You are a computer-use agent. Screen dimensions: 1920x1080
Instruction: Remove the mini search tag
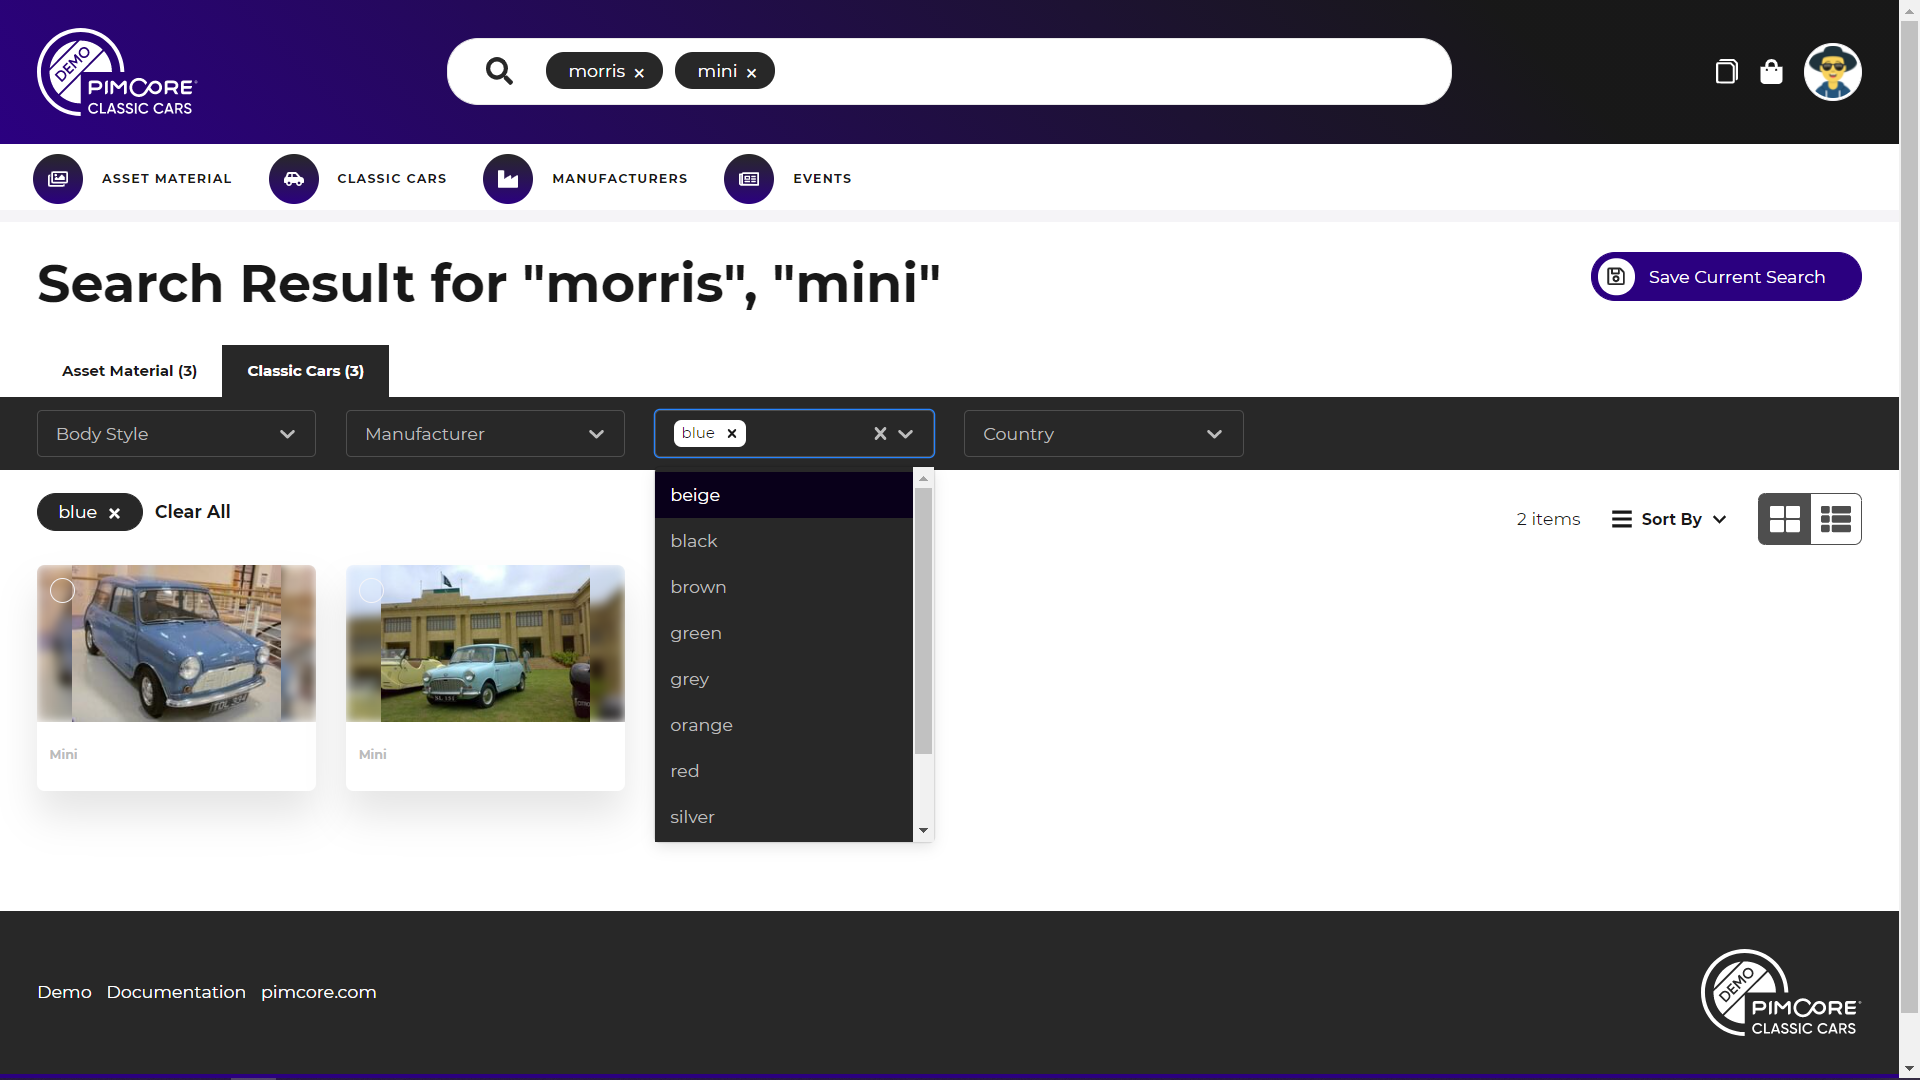(x=751, y=73)
